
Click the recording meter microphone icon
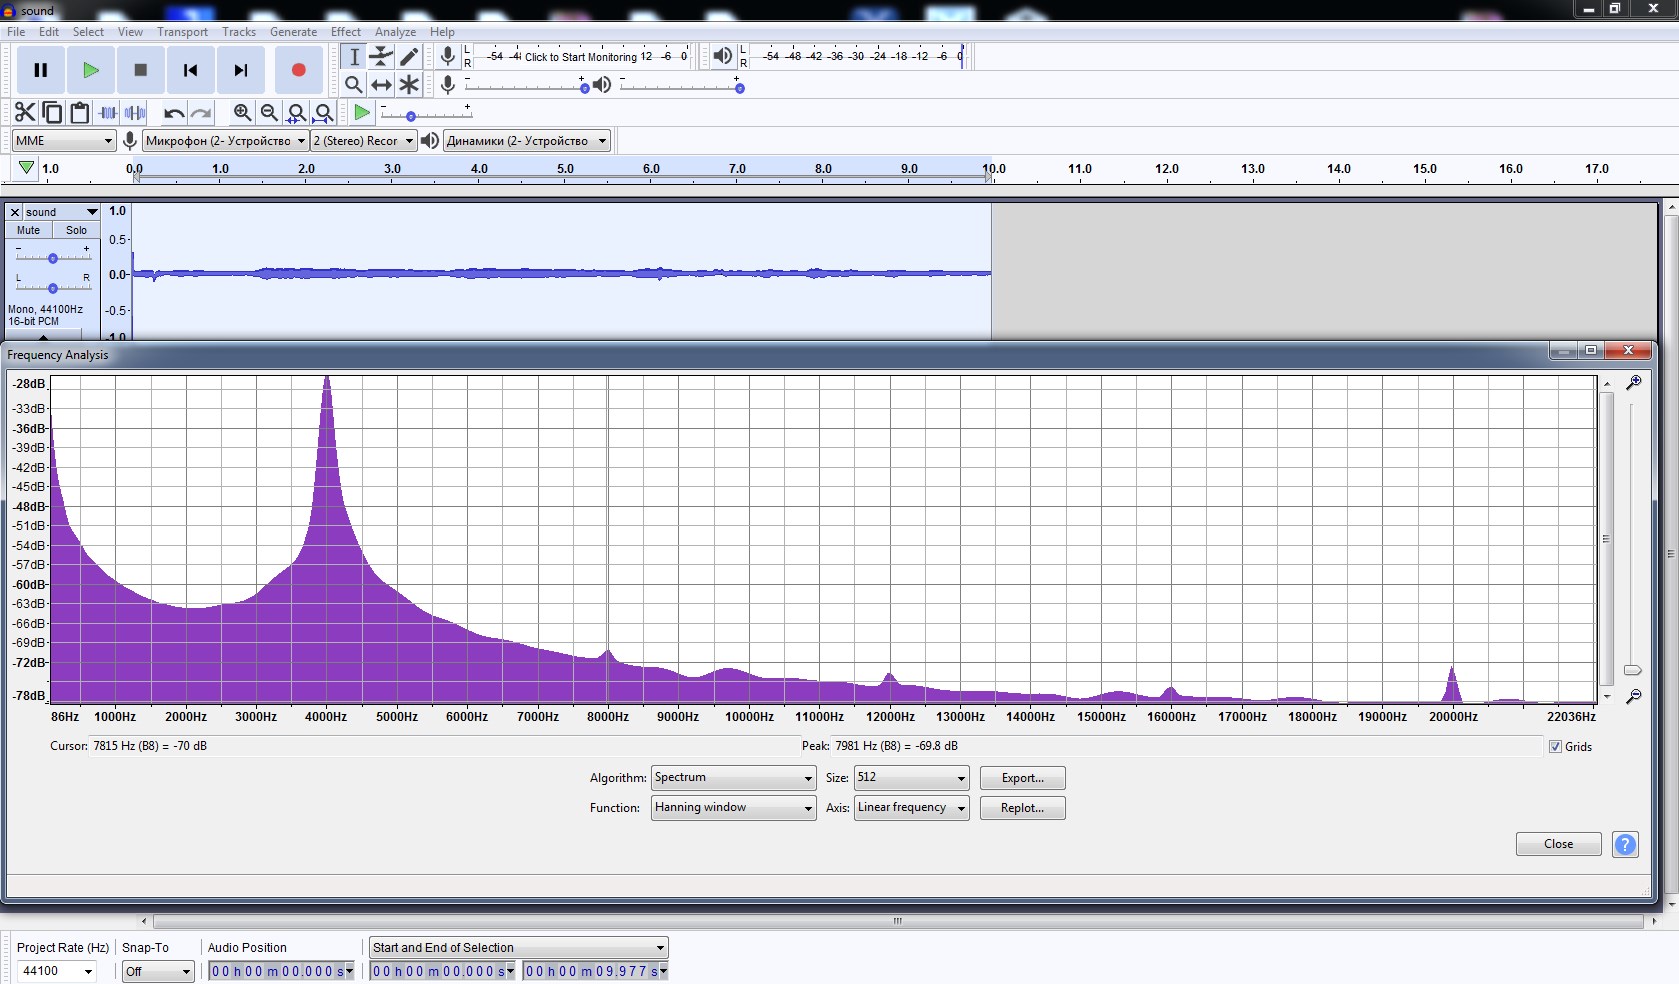click(448, 56)
